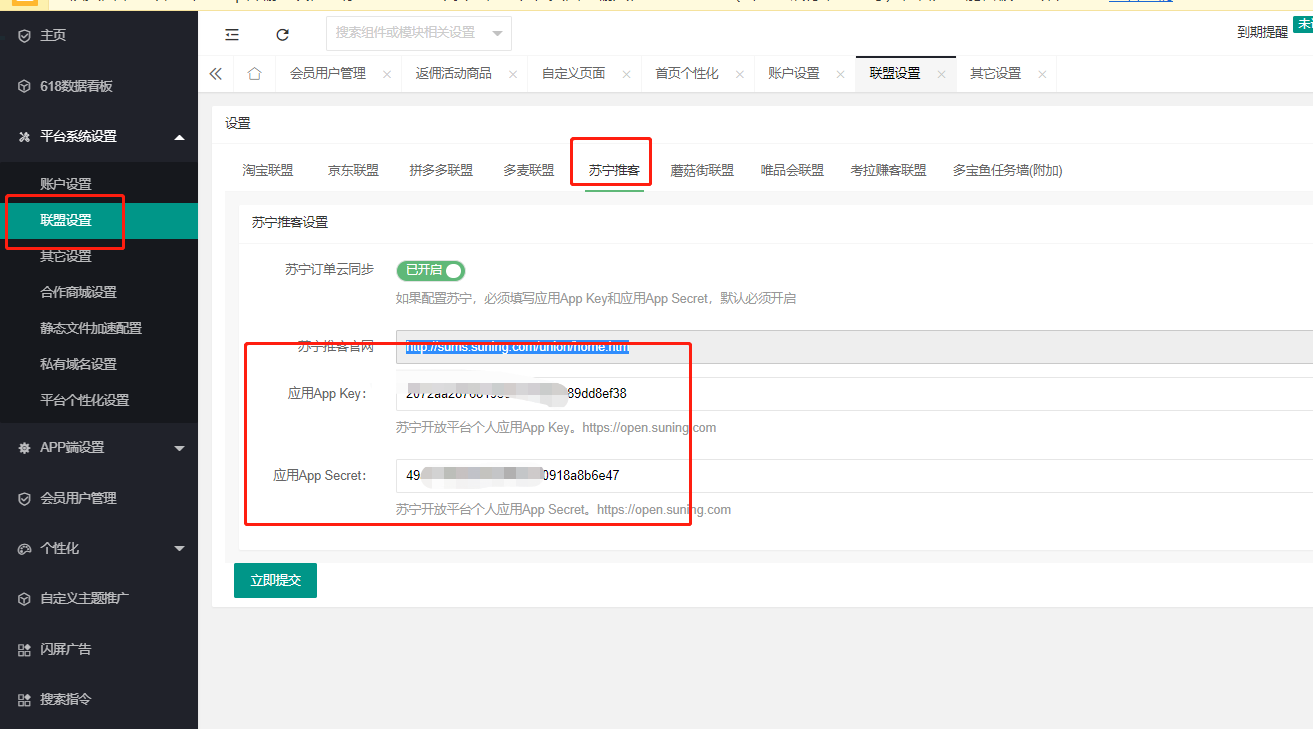Select the 苏宁推客 settings tab
Viewport: 1313px width, 729px height.
tap(614, 171)
